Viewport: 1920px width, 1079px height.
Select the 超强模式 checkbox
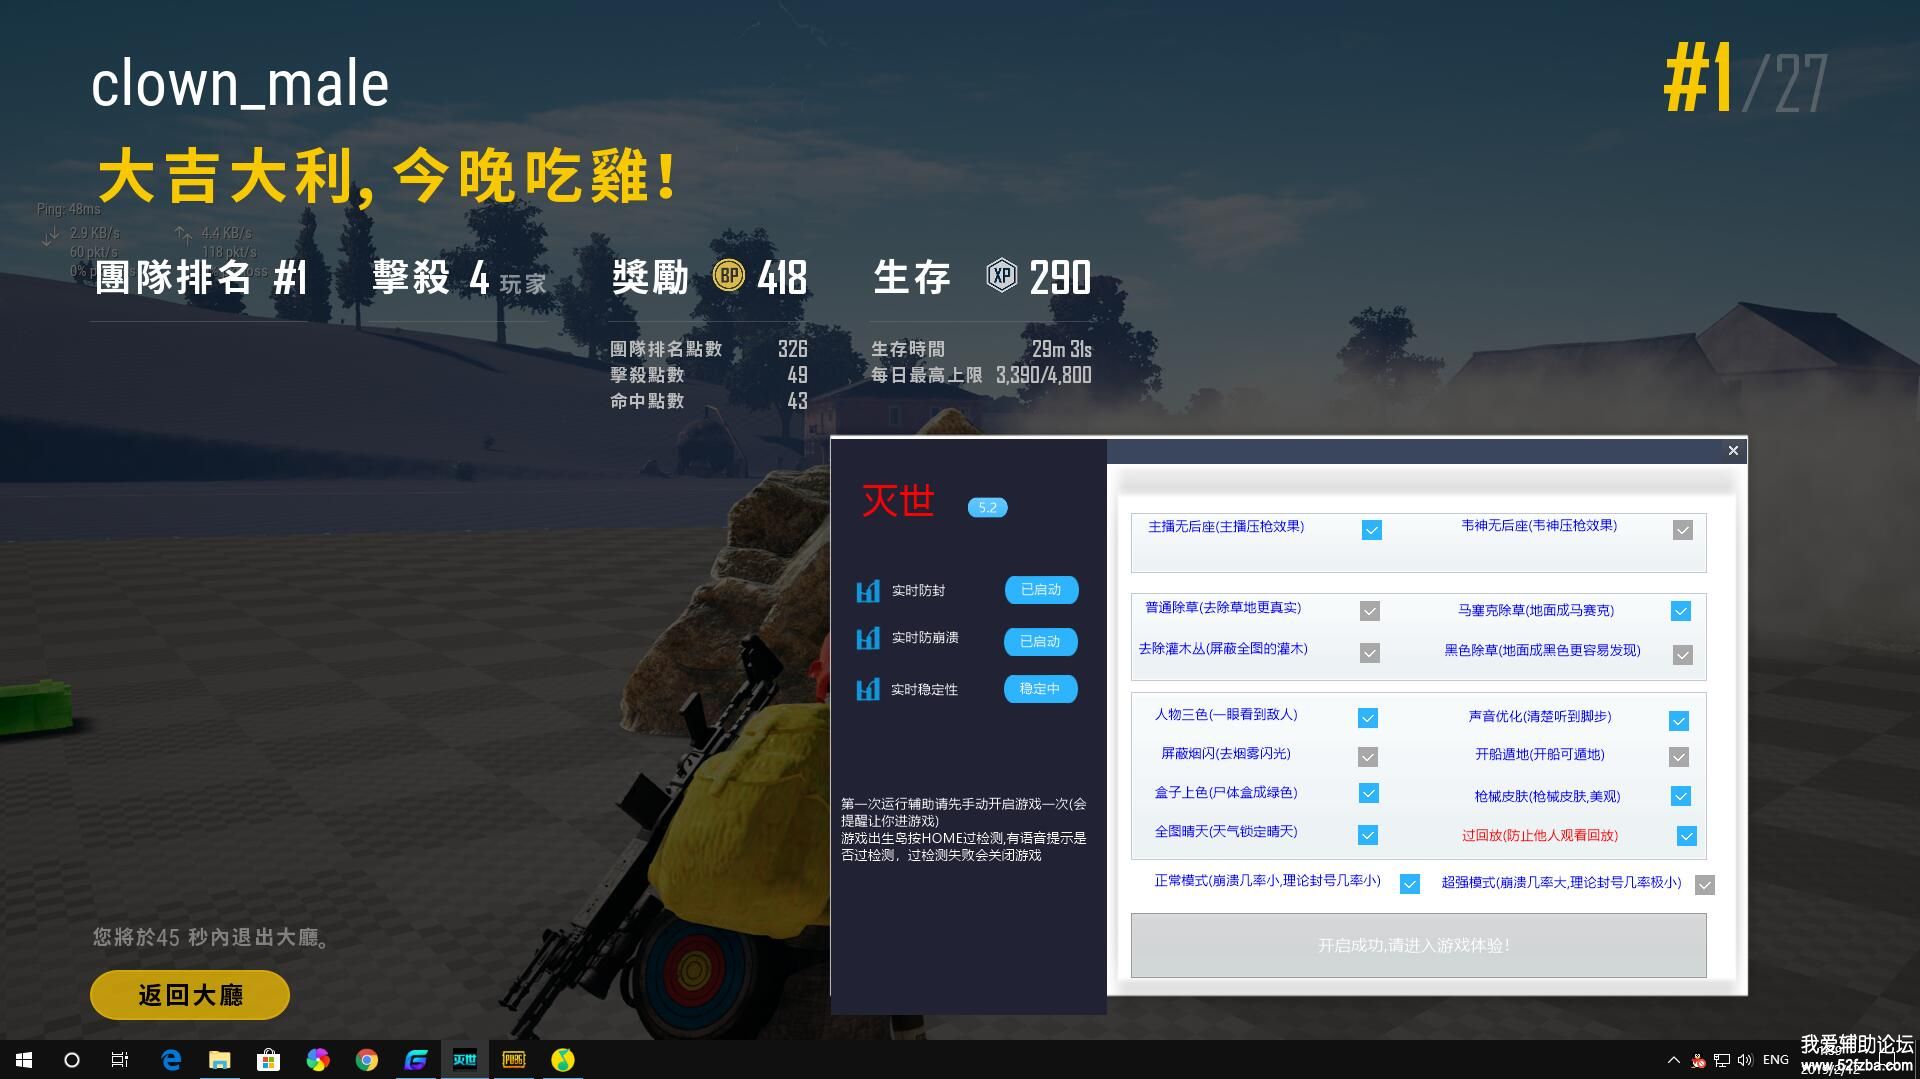1705,885
